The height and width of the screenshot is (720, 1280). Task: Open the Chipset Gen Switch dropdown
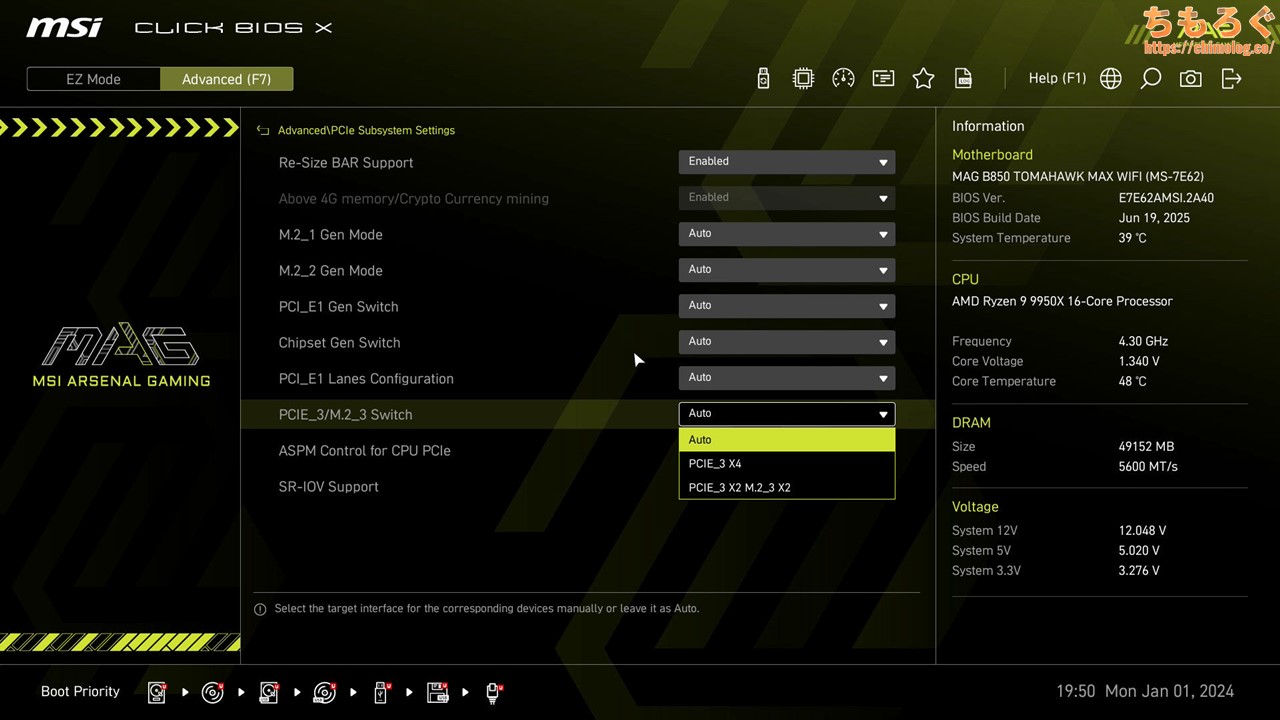click(786, 342)
